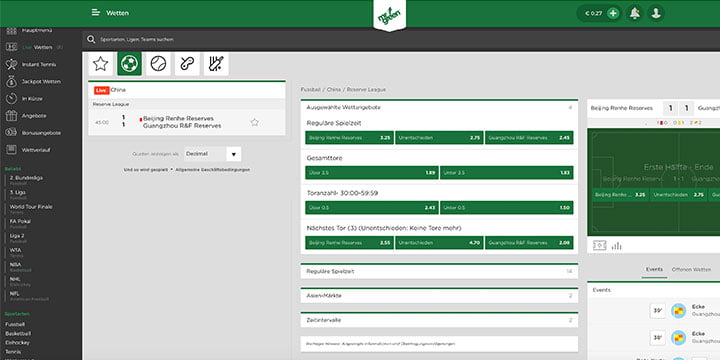
Task: Open Instant Tennis in sidebar
Action: point(39,64)
